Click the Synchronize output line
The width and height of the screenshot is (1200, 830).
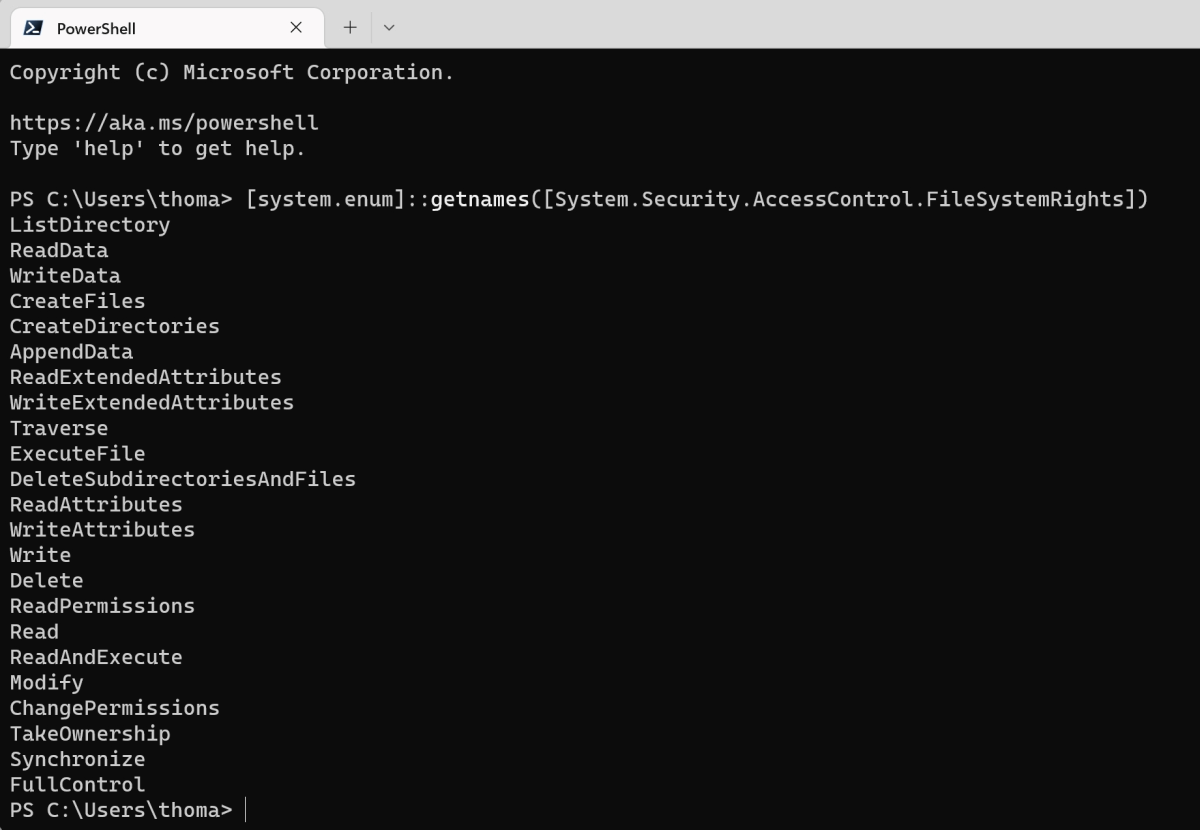coord(77,759)
